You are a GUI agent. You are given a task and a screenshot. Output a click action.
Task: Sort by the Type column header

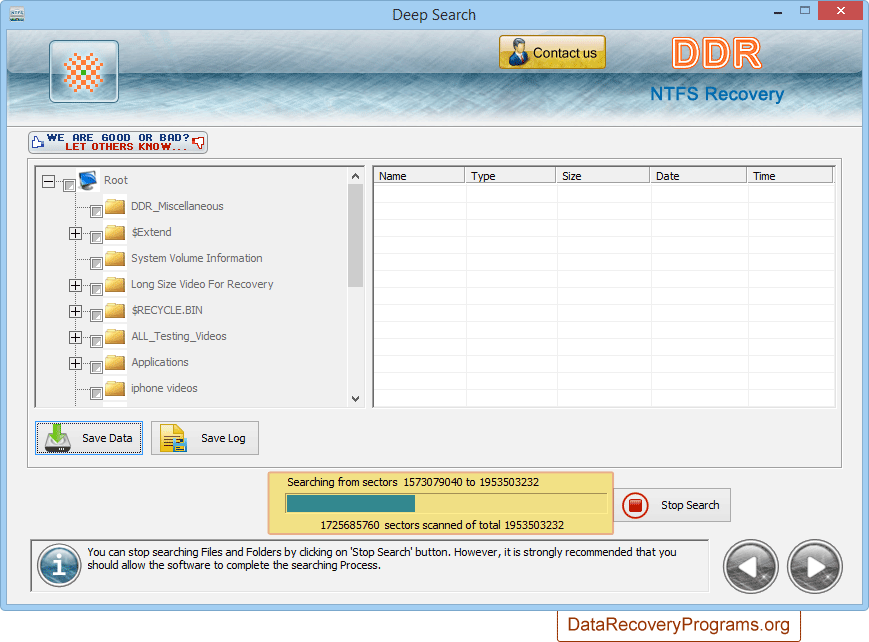tap(510, 176)
